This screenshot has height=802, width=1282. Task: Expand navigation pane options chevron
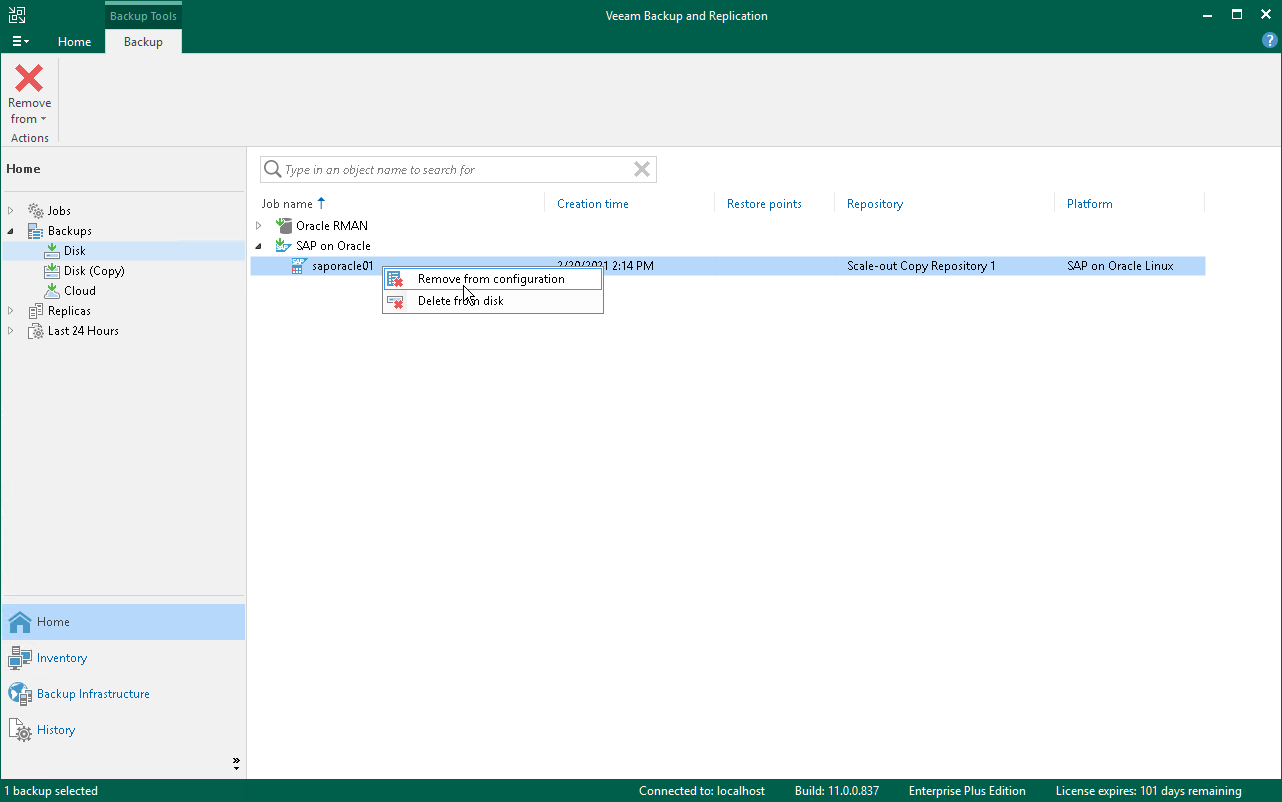click(x=236, y=764)
